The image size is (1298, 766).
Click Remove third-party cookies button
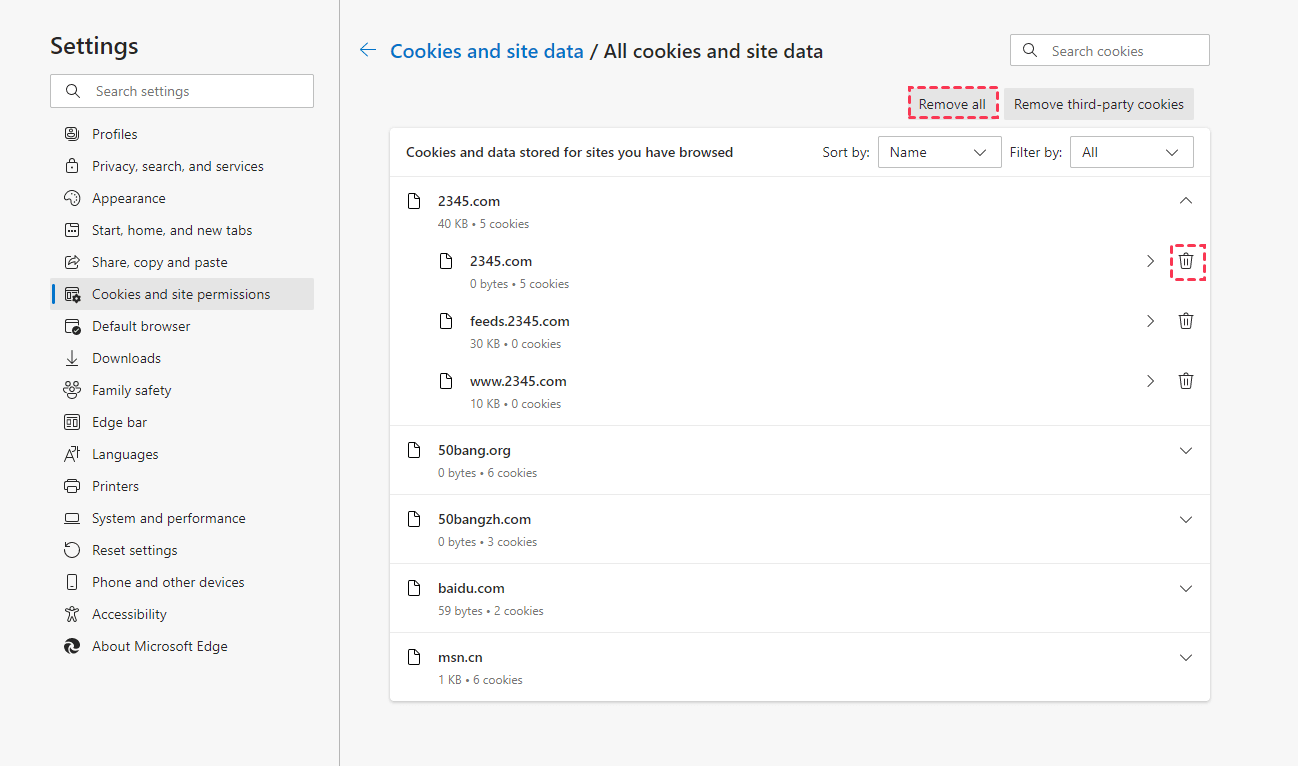(1098, 104)
